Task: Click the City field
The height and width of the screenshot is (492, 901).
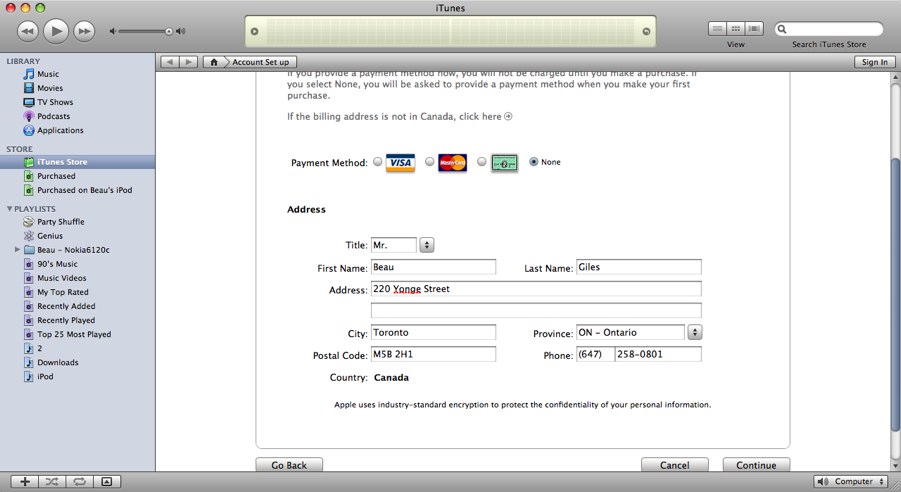Action: (x=433, y=332)
